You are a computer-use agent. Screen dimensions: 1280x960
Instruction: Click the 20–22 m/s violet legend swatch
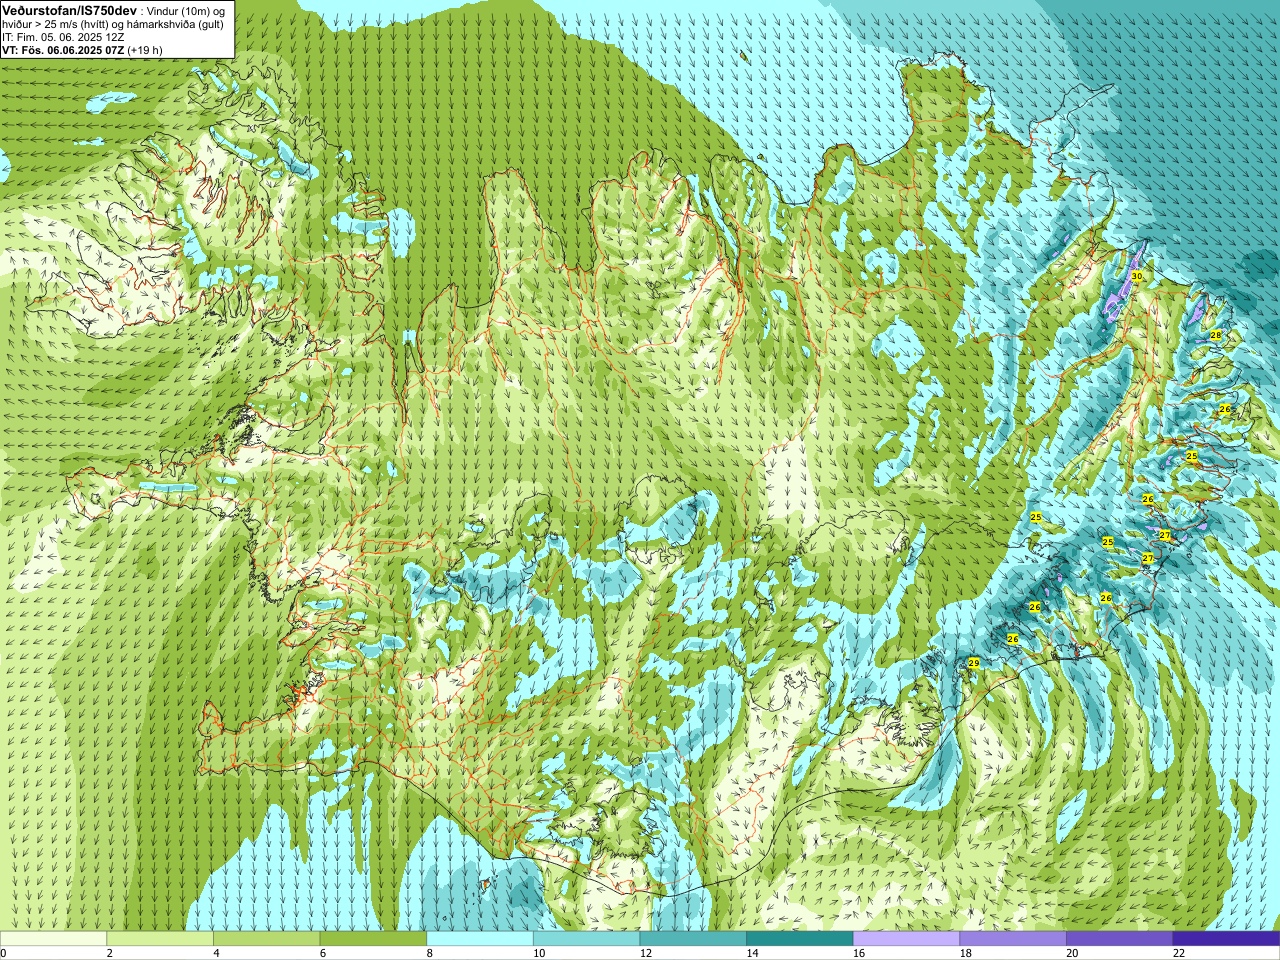coord(1120,939)
